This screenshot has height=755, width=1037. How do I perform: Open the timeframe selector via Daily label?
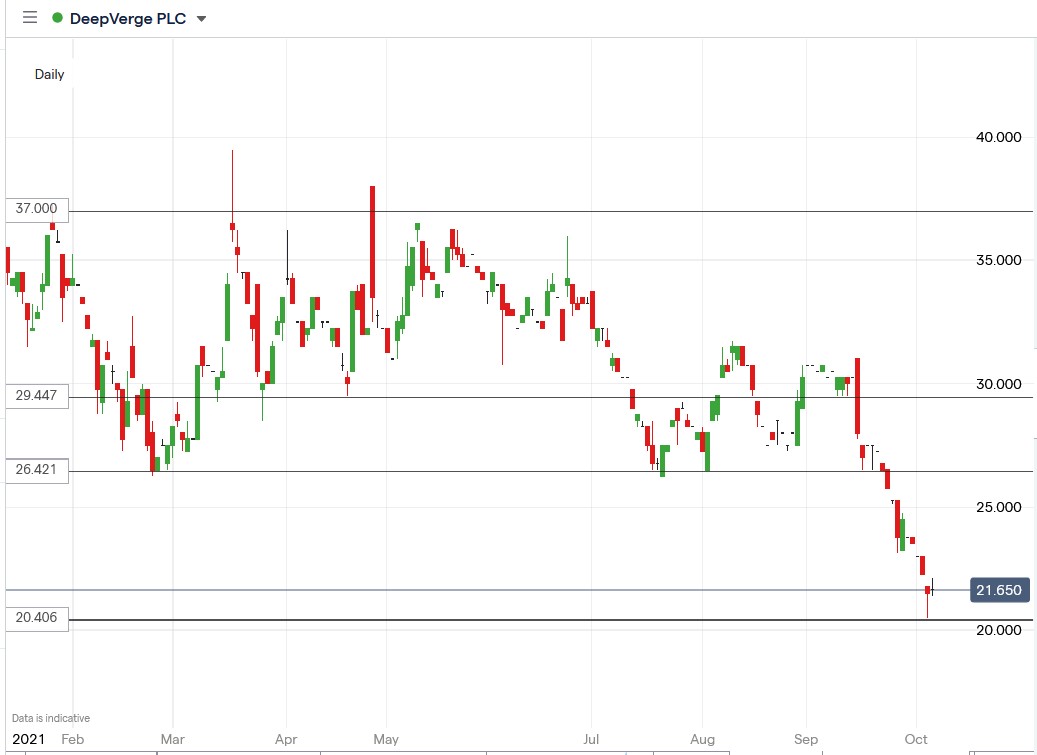point(49,73)
